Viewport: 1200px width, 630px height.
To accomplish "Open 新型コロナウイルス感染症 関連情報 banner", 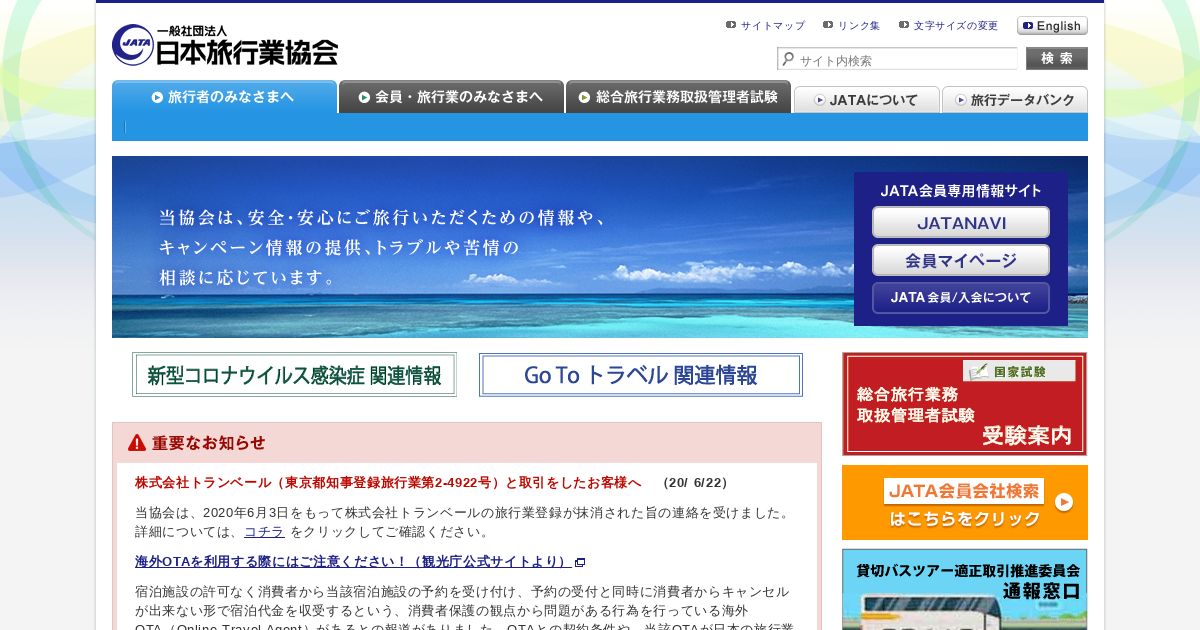I will click(294, 375).
